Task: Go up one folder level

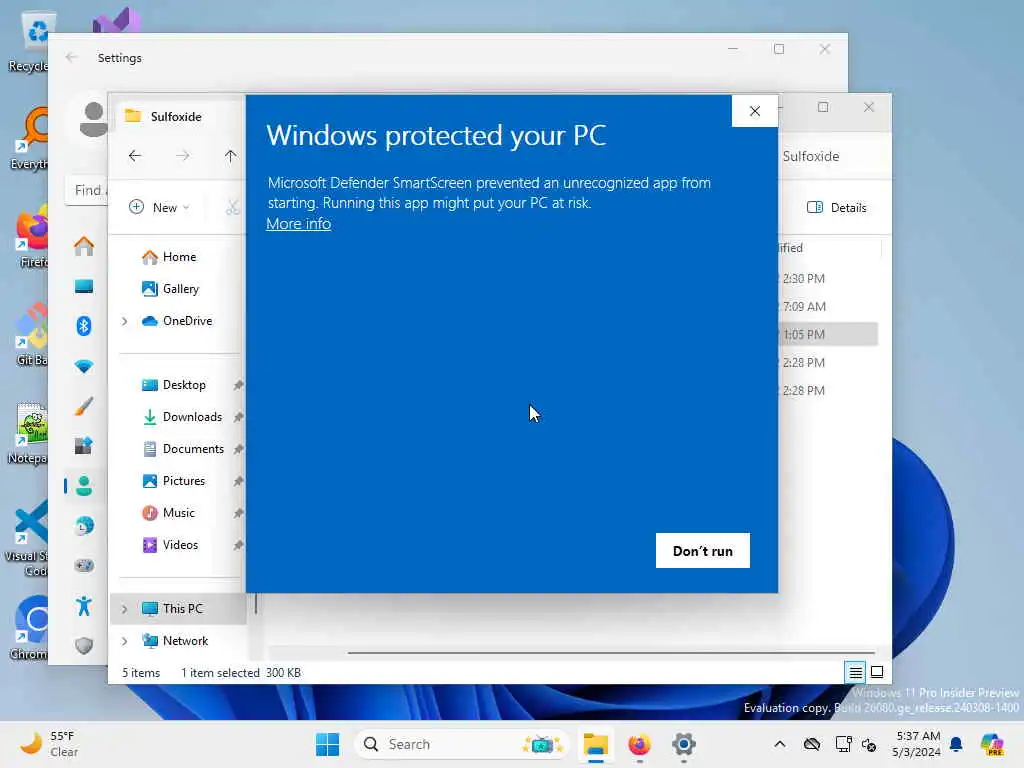Action: click(231, 156)
